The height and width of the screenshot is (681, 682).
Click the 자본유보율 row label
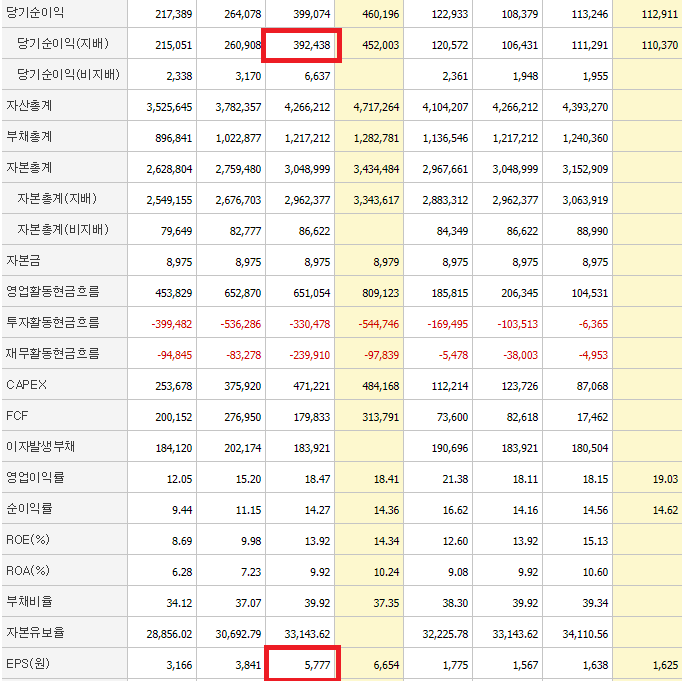(x=35, y=632)
